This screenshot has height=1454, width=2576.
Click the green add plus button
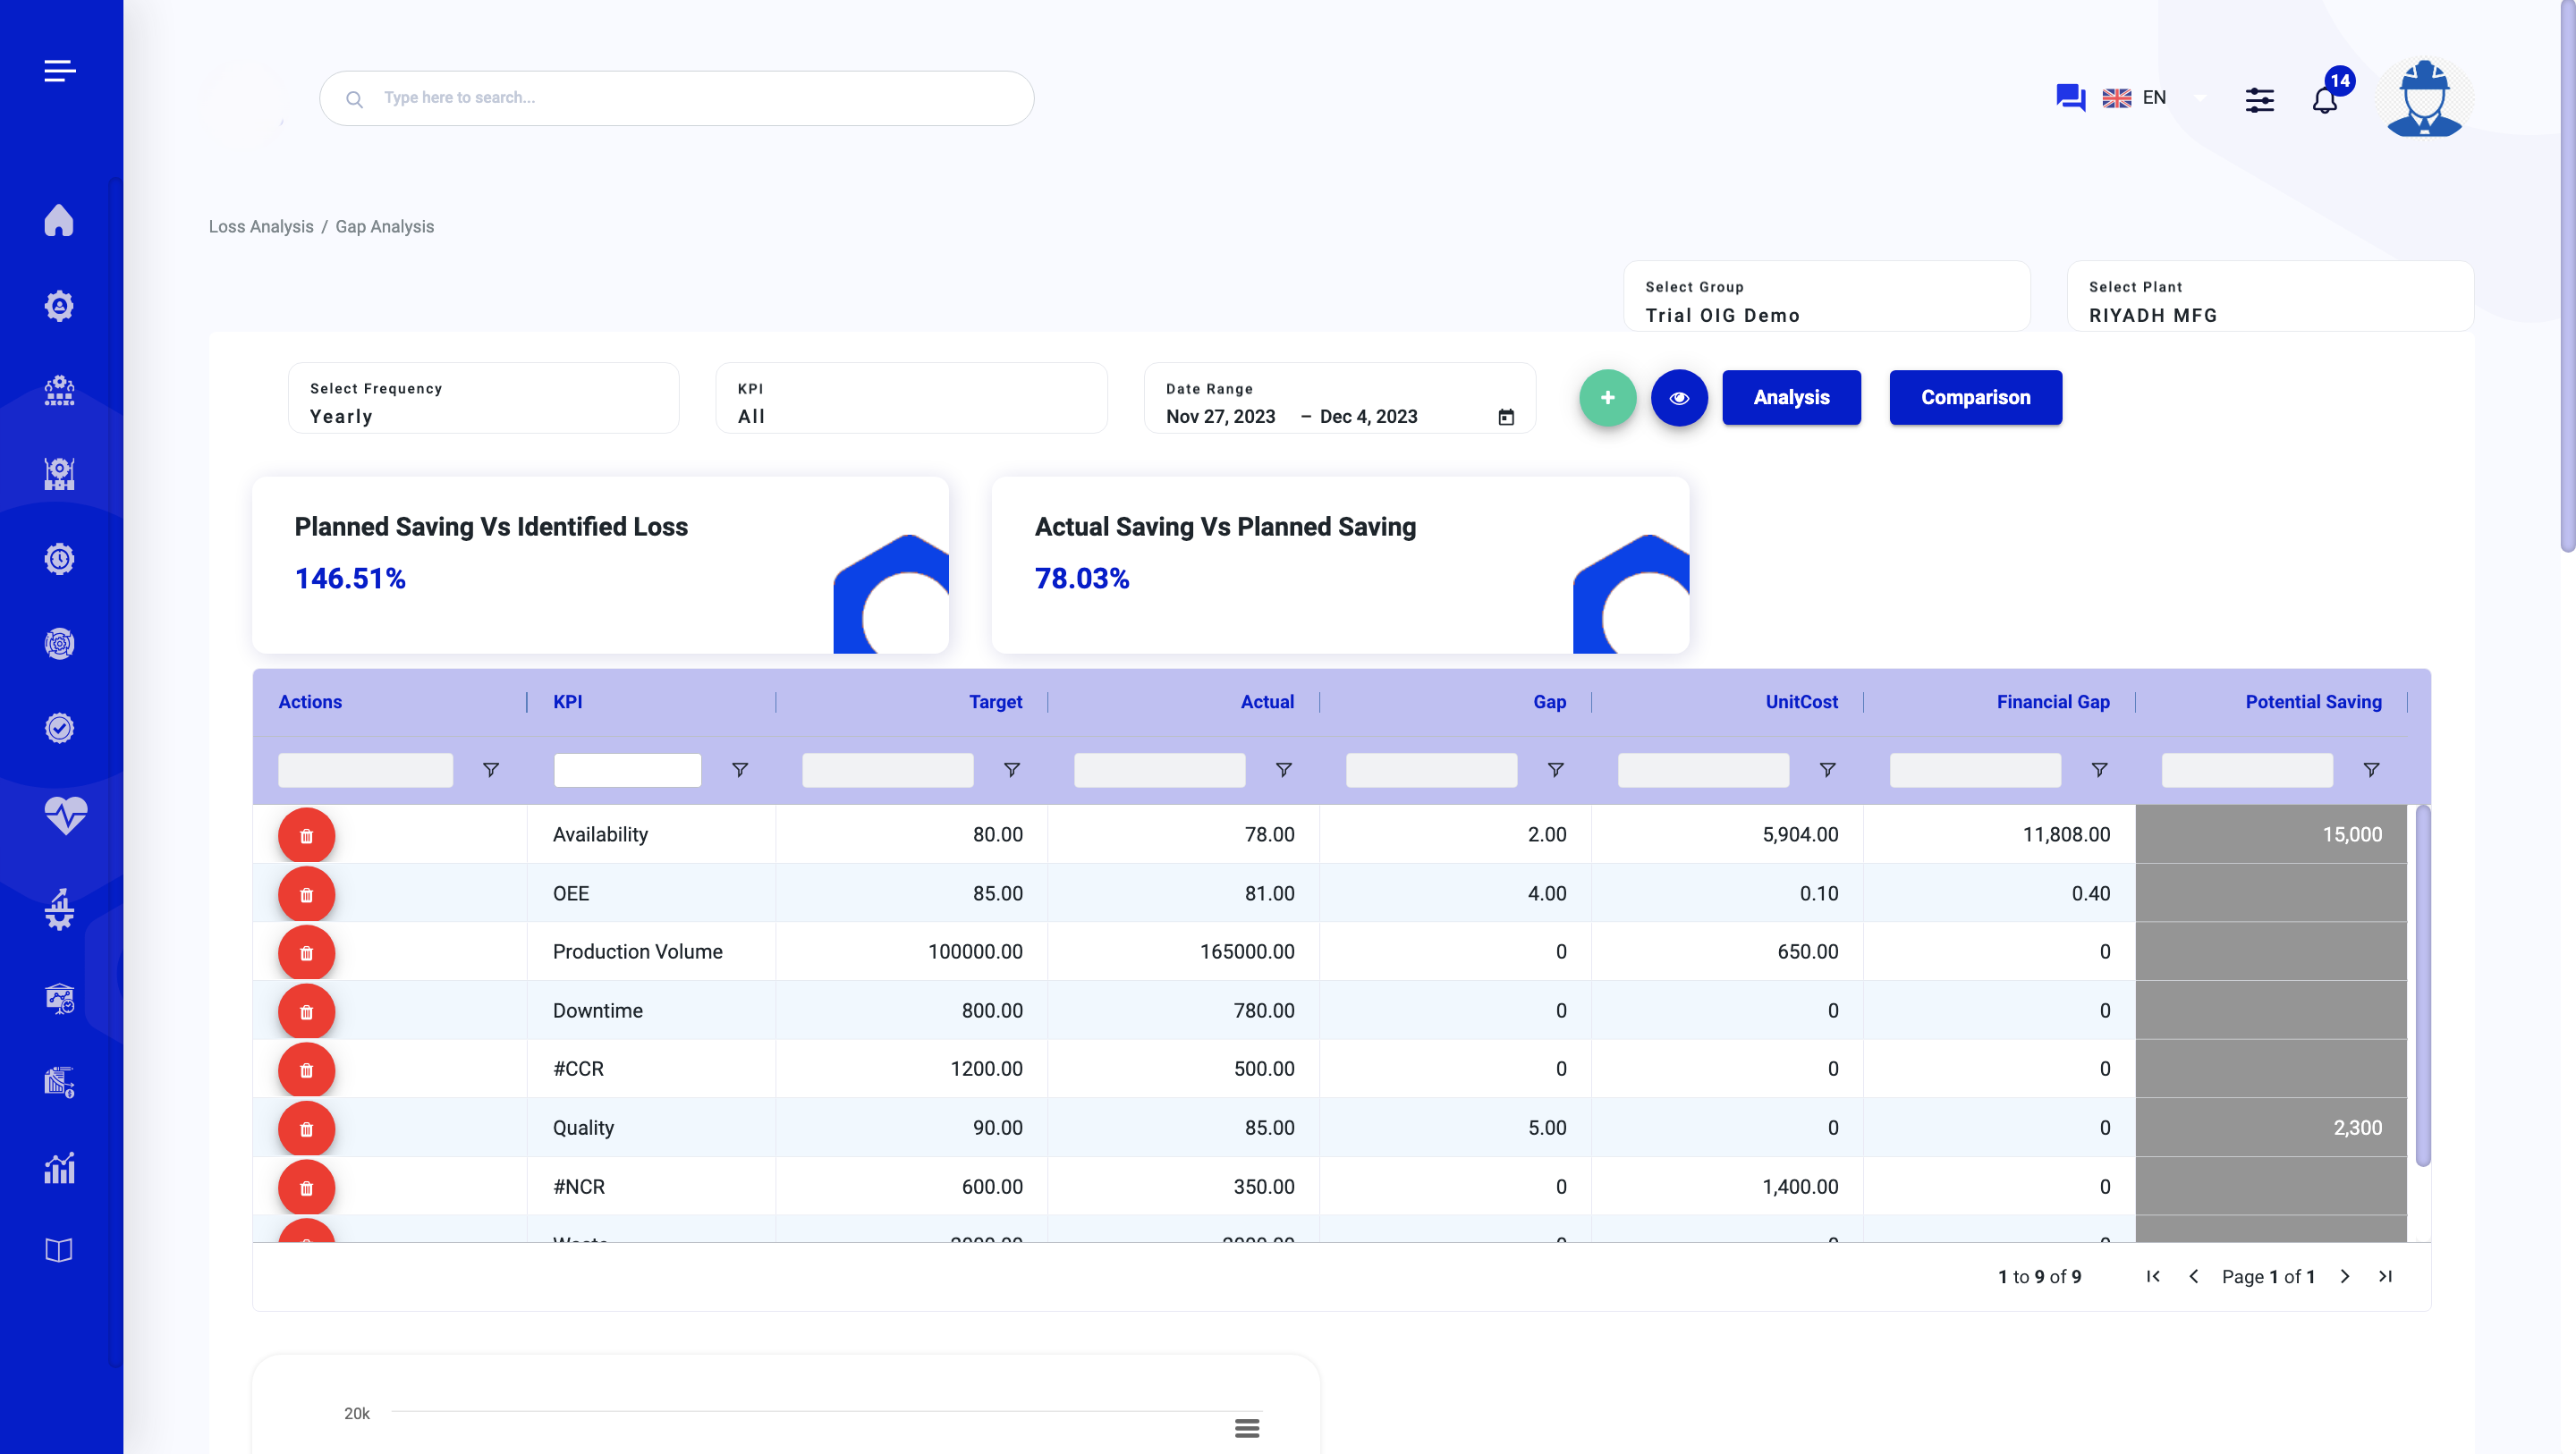point(1607,398)
